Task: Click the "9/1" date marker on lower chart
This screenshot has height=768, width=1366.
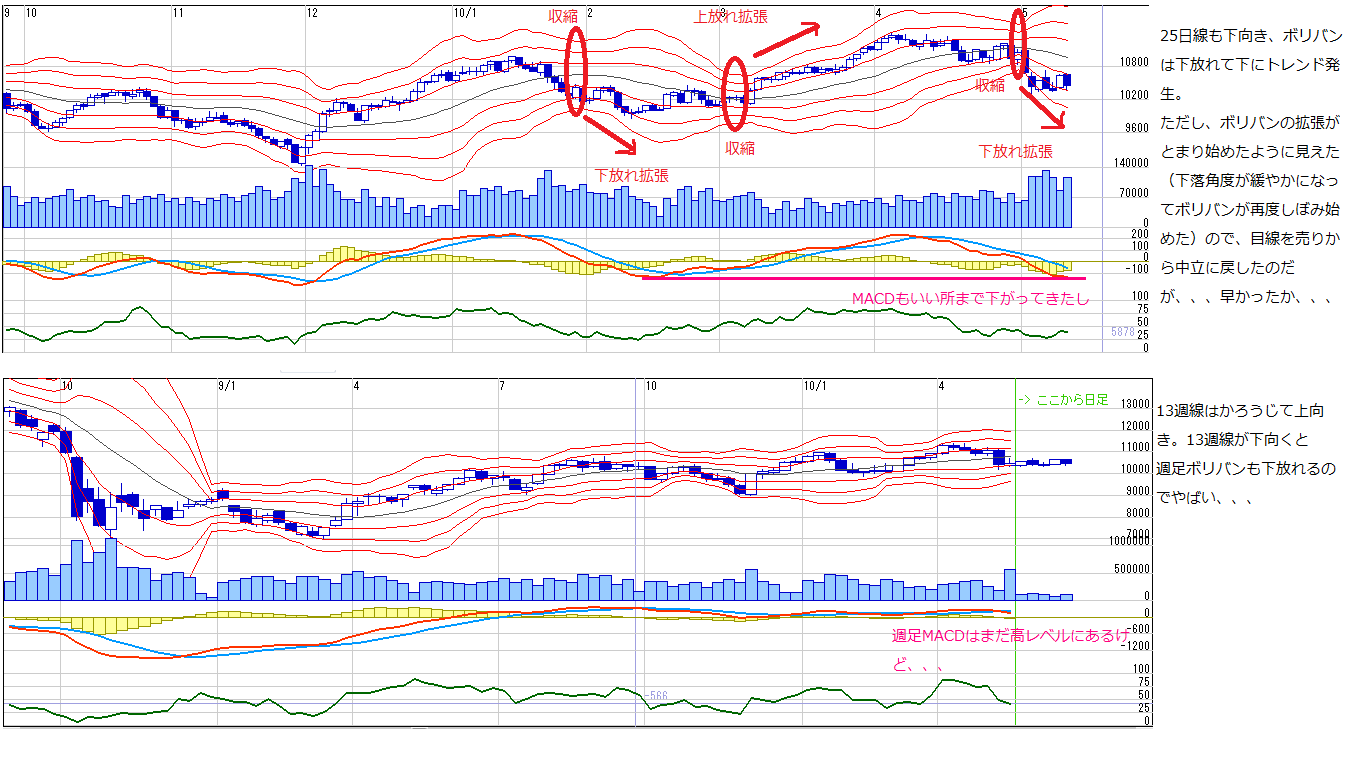Action: pyautogui.click(x=227, y=385)
